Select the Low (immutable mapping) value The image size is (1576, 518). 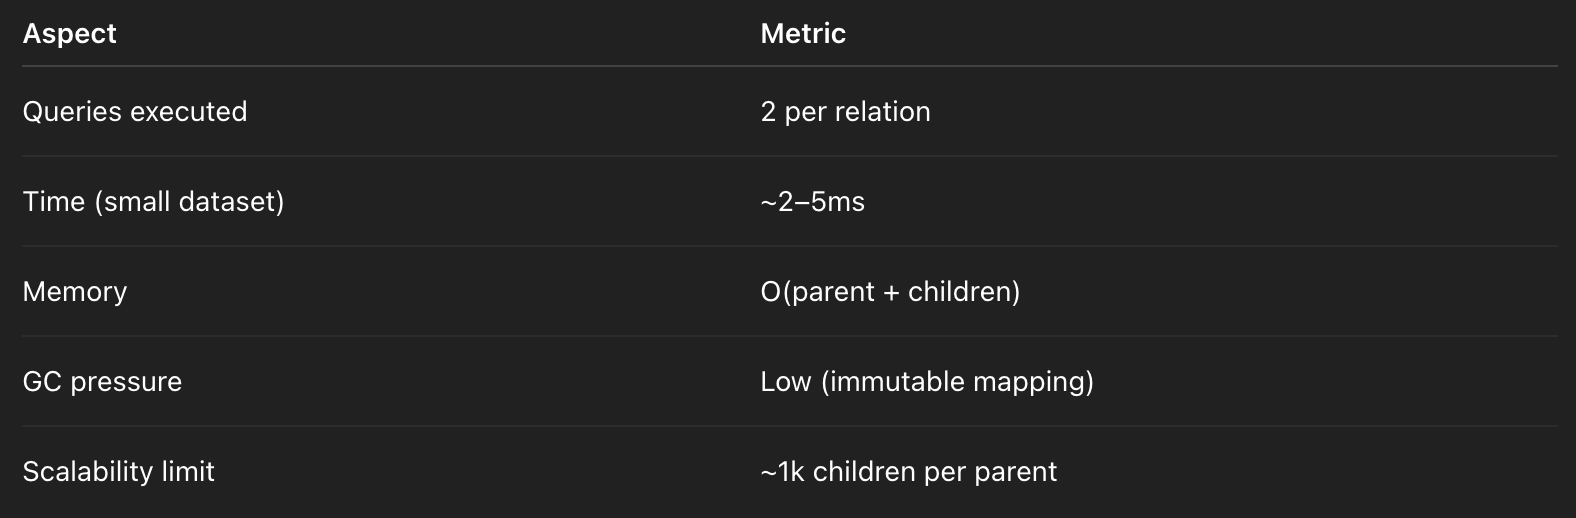pos(927,382)
